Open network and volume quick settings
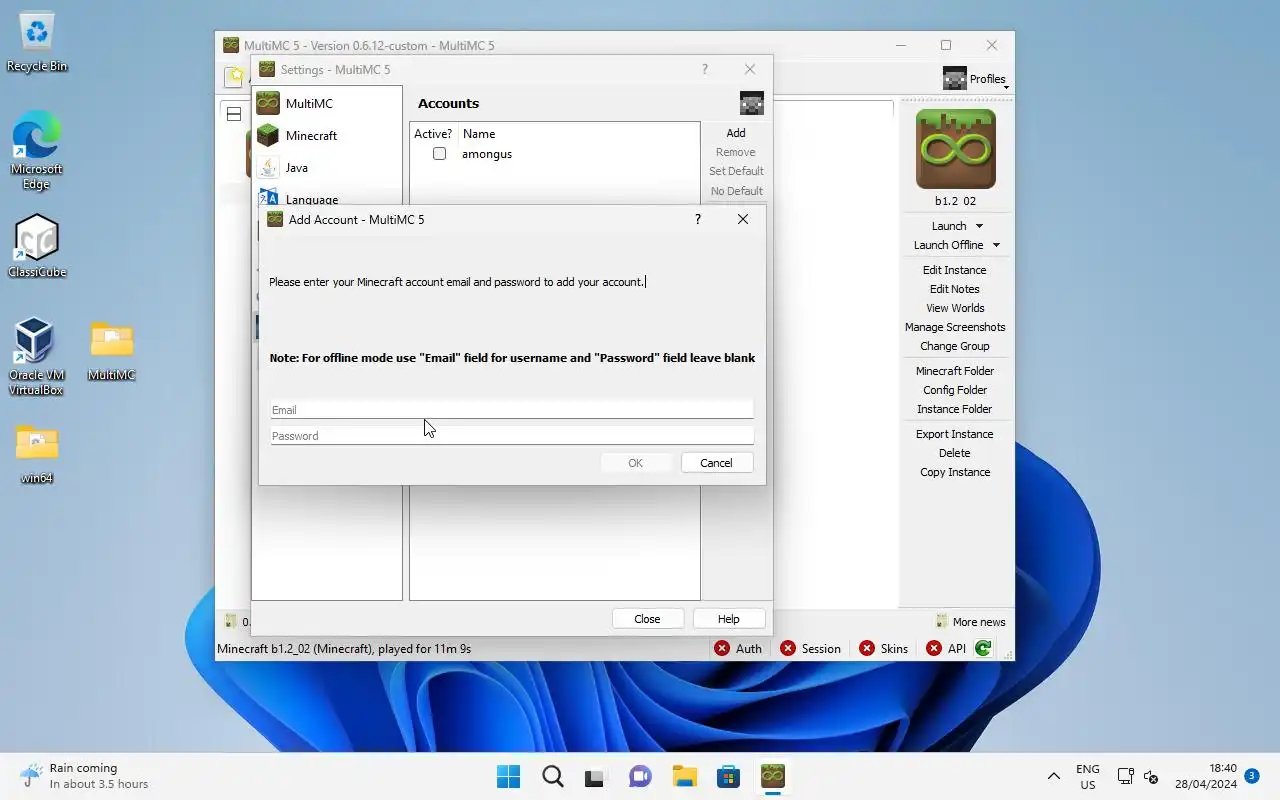 pyautogui.click(x=1137, y=776)
